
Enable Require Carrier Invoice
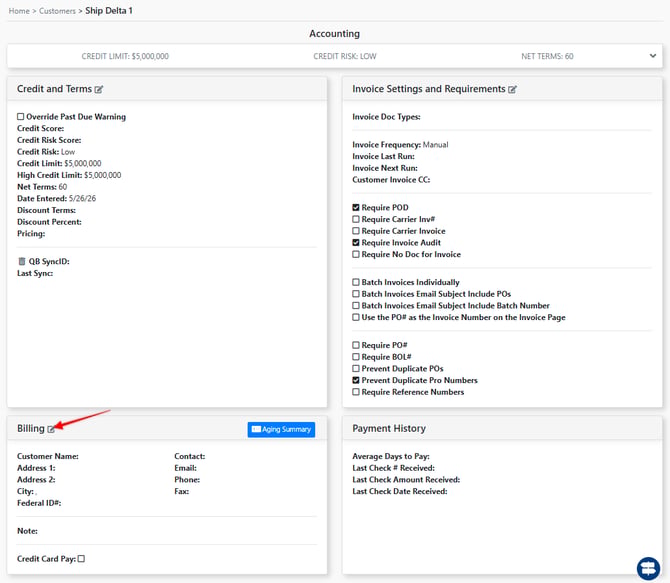(356, 231)
